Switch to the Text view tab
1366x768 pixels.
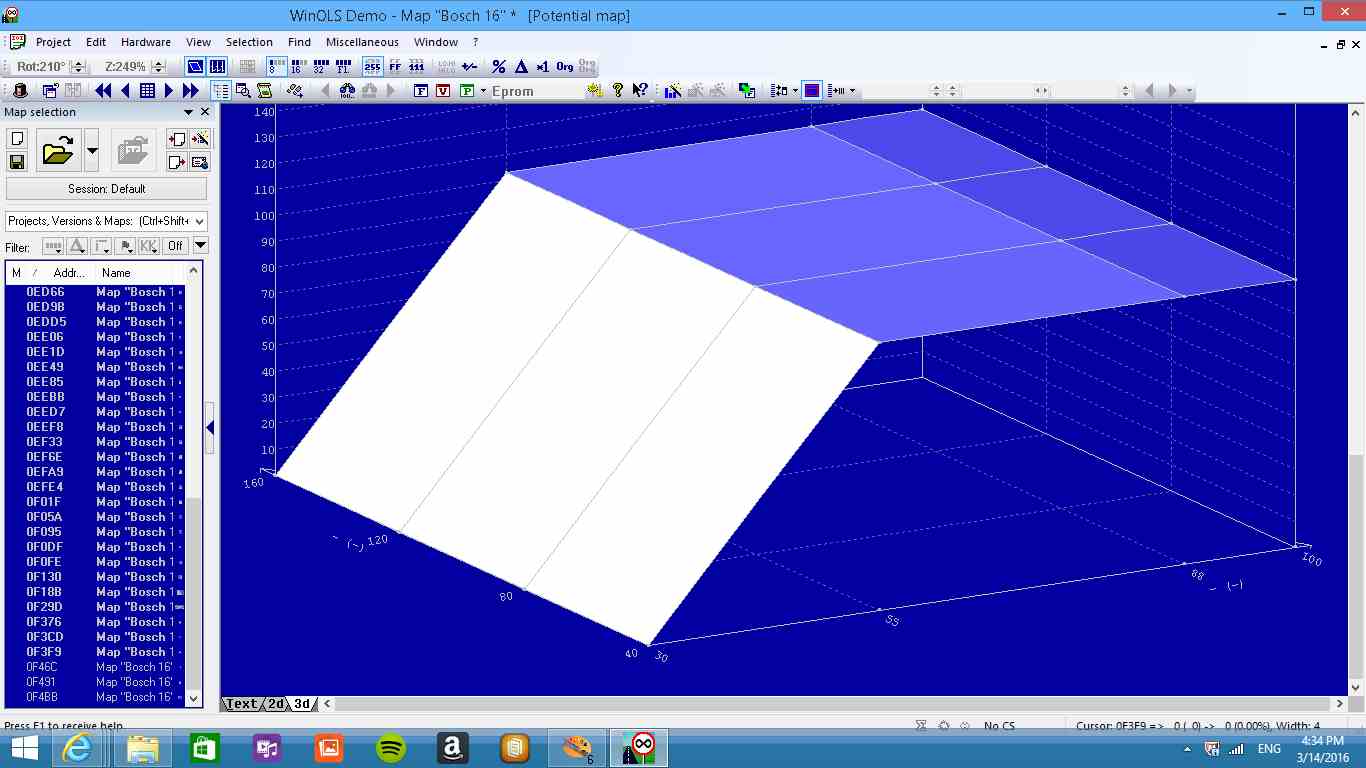(x=241, y=704)
